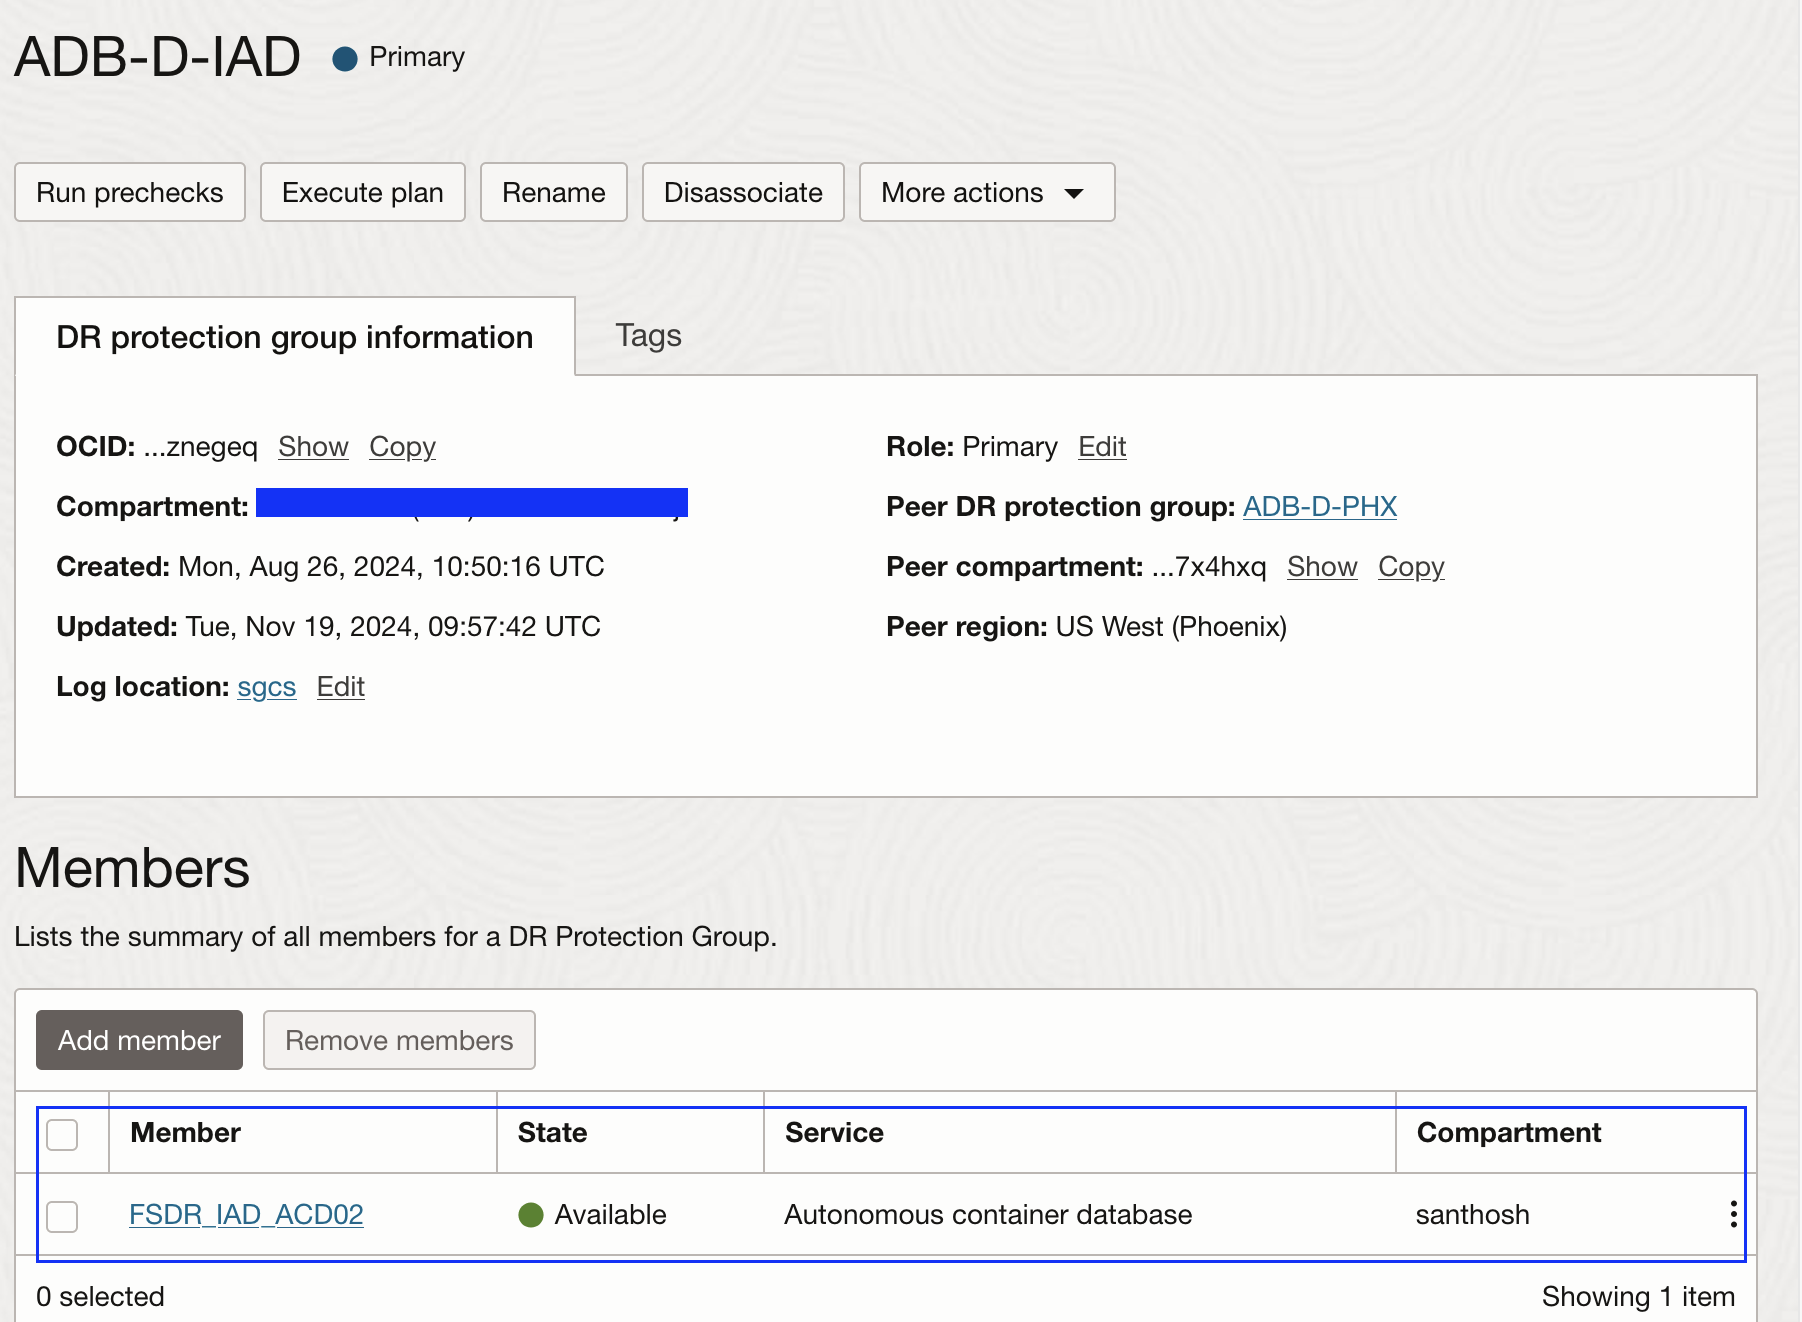
Task: Click the Rename button
Action: pyautogui.click(x=553, y=192)
